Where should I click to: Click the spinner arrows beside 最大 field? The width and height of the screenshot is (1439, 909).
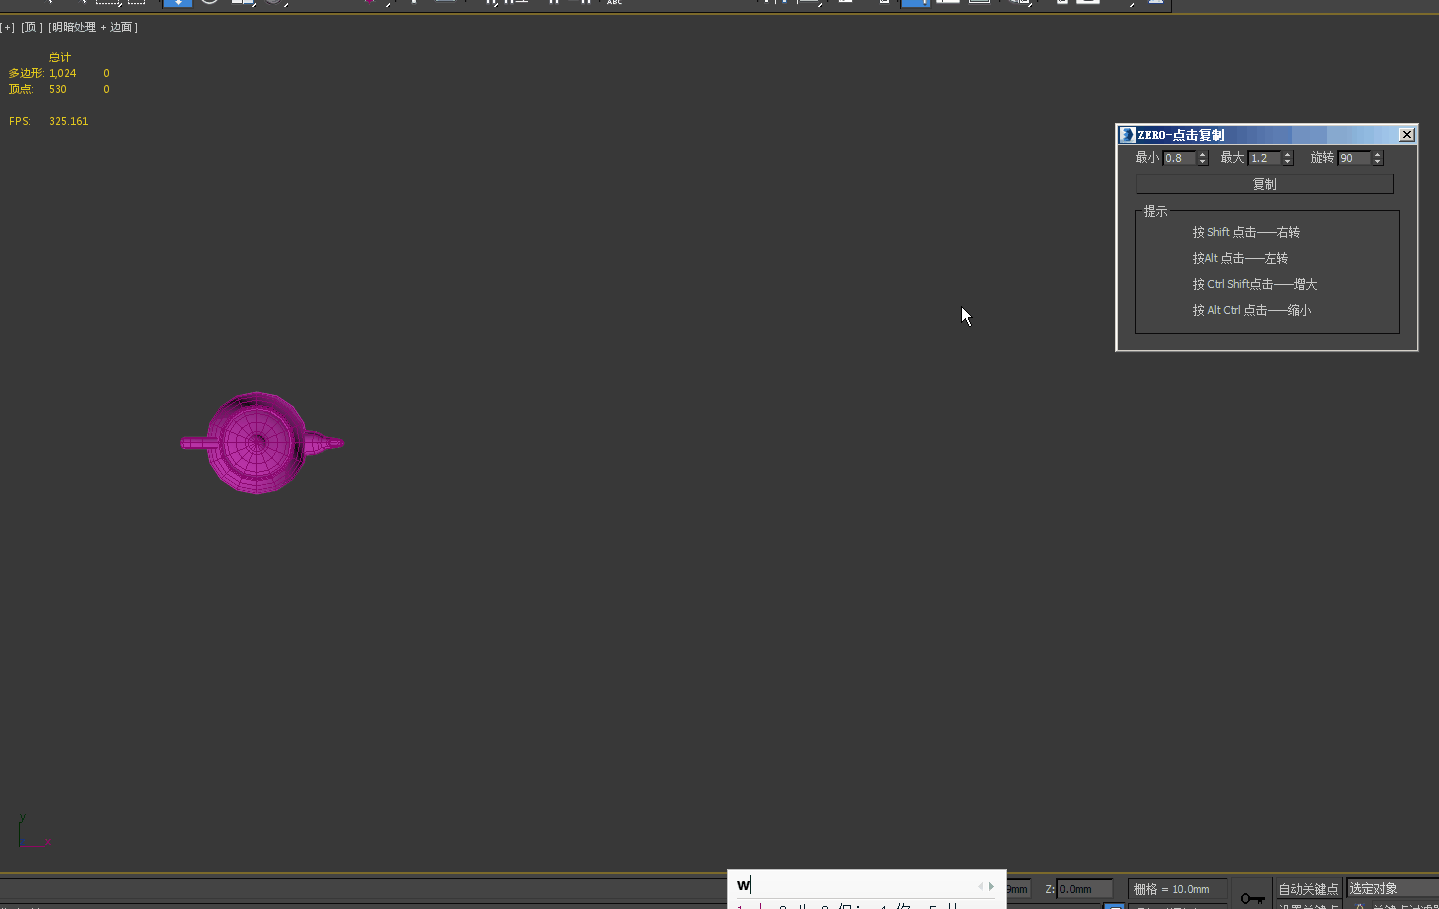[x=1288, y=158]
